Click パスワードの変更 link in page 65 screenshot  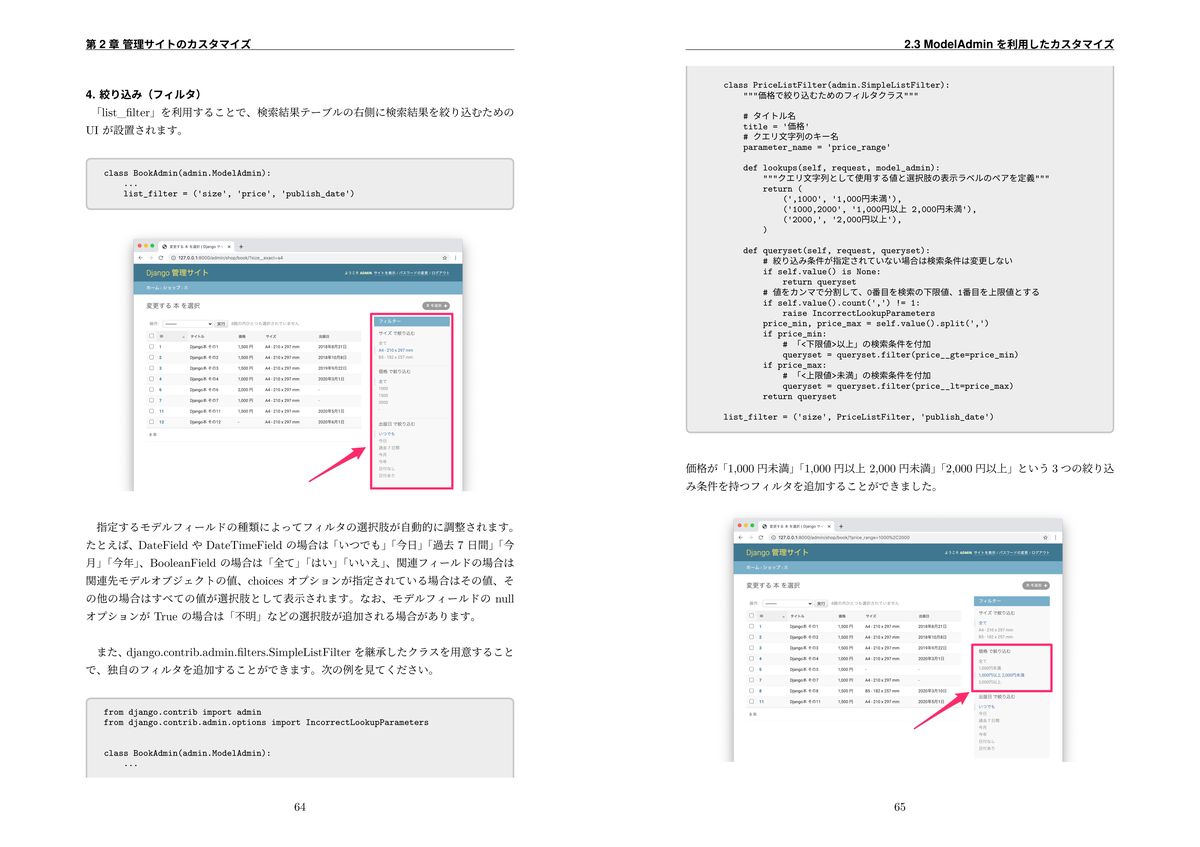(1013, 553)
